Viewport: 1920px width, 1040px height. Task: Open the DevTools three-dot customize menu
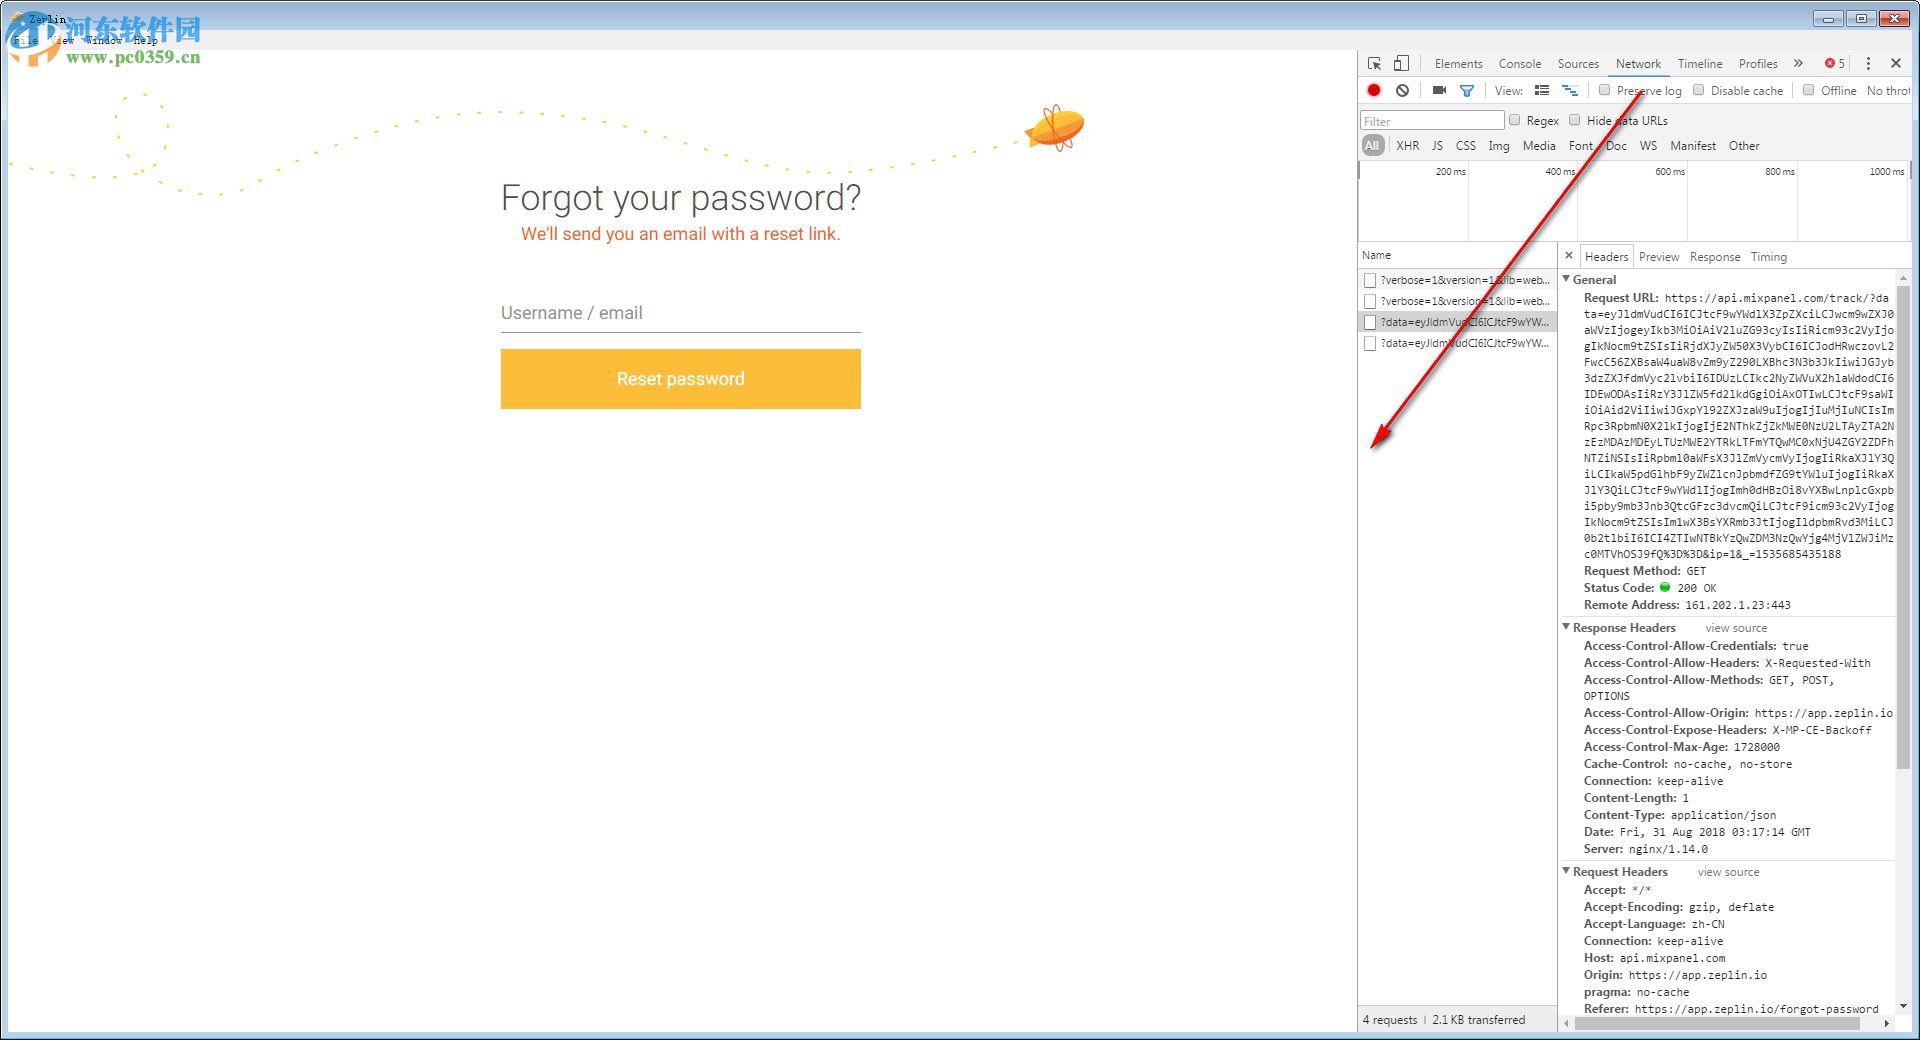tap(1868, 63)
